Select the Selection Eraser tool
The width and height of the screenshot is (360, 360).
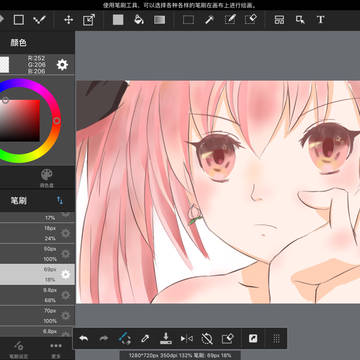(x=251, y=20)
